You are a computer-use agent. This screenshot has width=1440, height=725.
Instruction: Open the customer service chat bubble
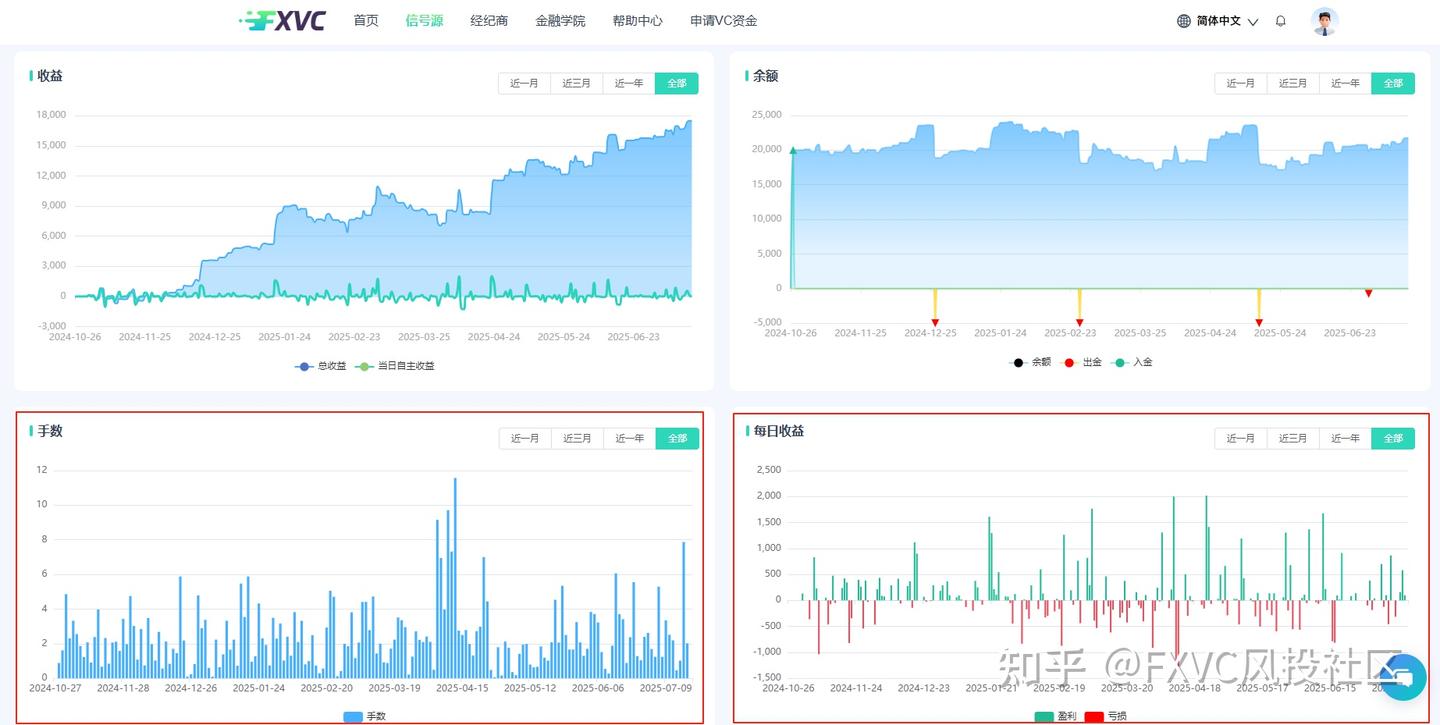pos(1402,677)
